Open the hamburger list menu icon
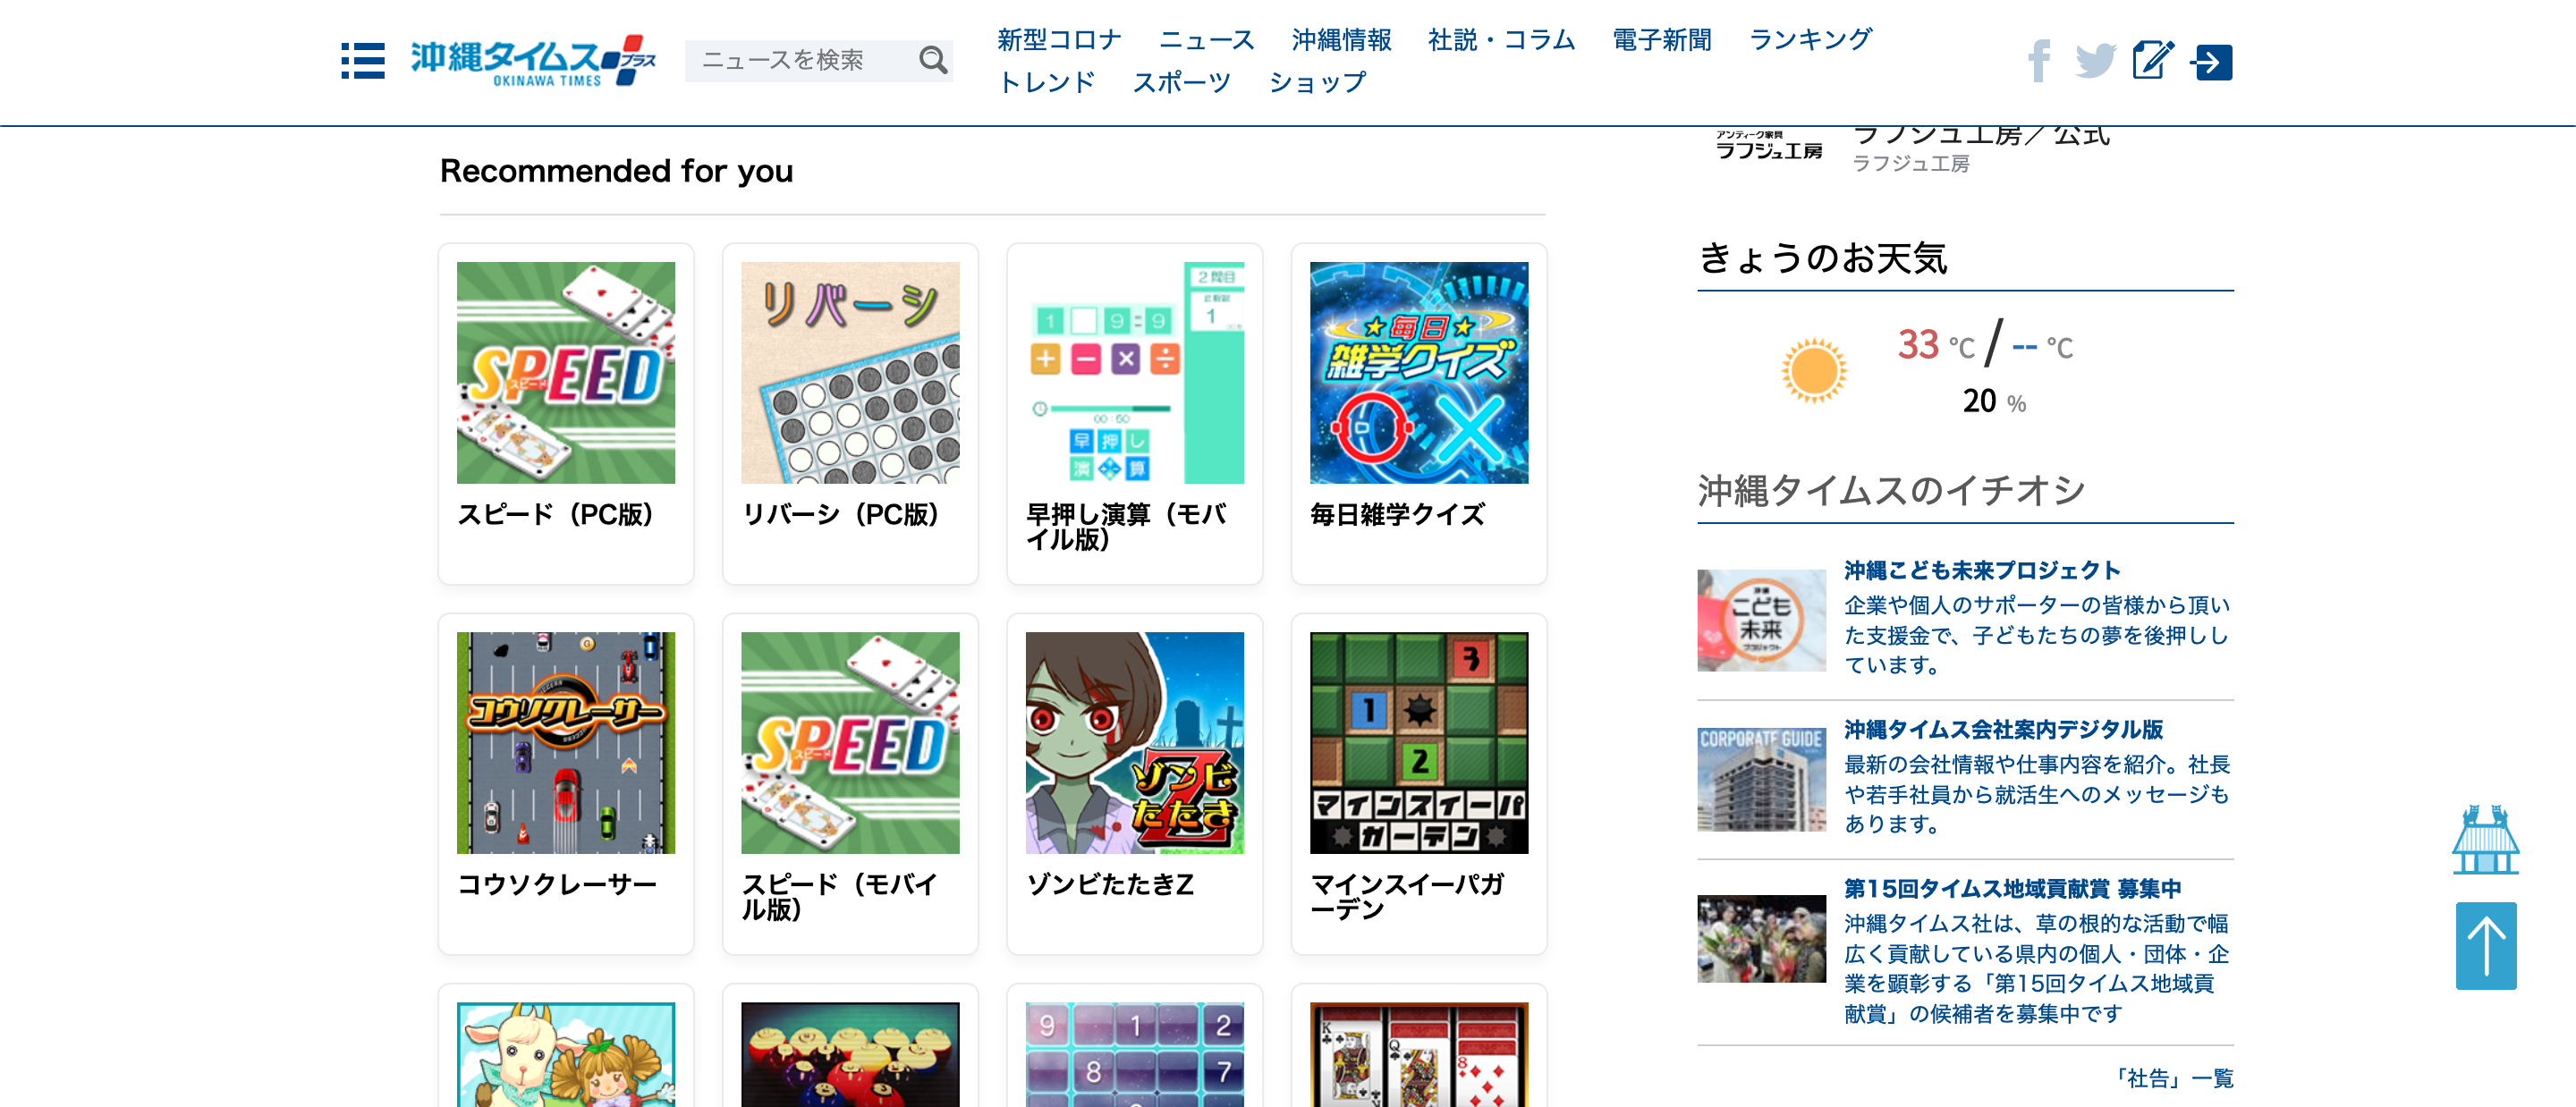This screenshot has width=2576, height=1107. pos(363,61)
